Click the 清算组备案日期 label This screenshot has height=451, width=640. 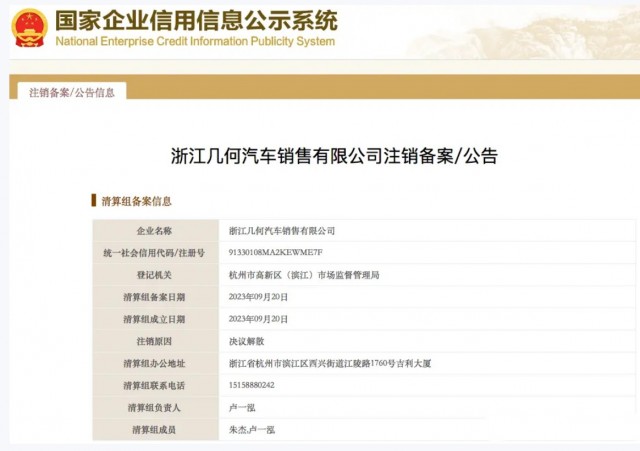(154, 297)
